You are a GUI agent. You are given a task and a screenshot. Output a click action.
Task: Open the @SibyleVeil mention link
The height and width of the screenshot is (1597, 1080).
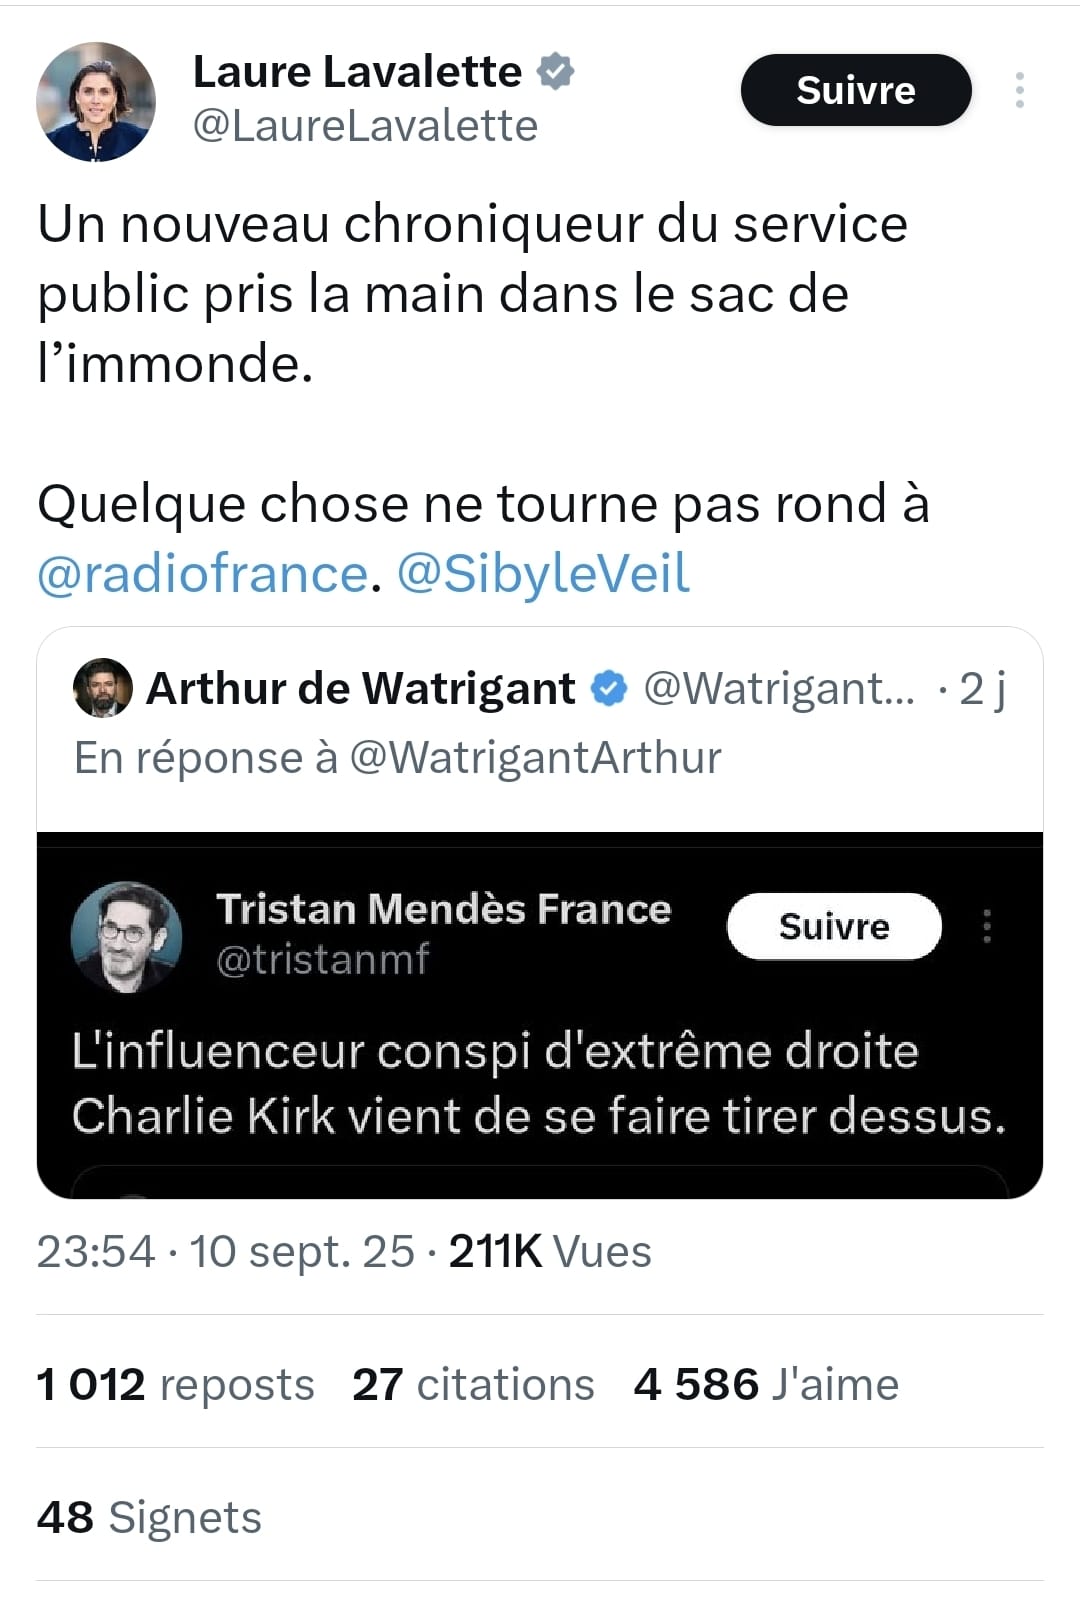tap(543, 574)
